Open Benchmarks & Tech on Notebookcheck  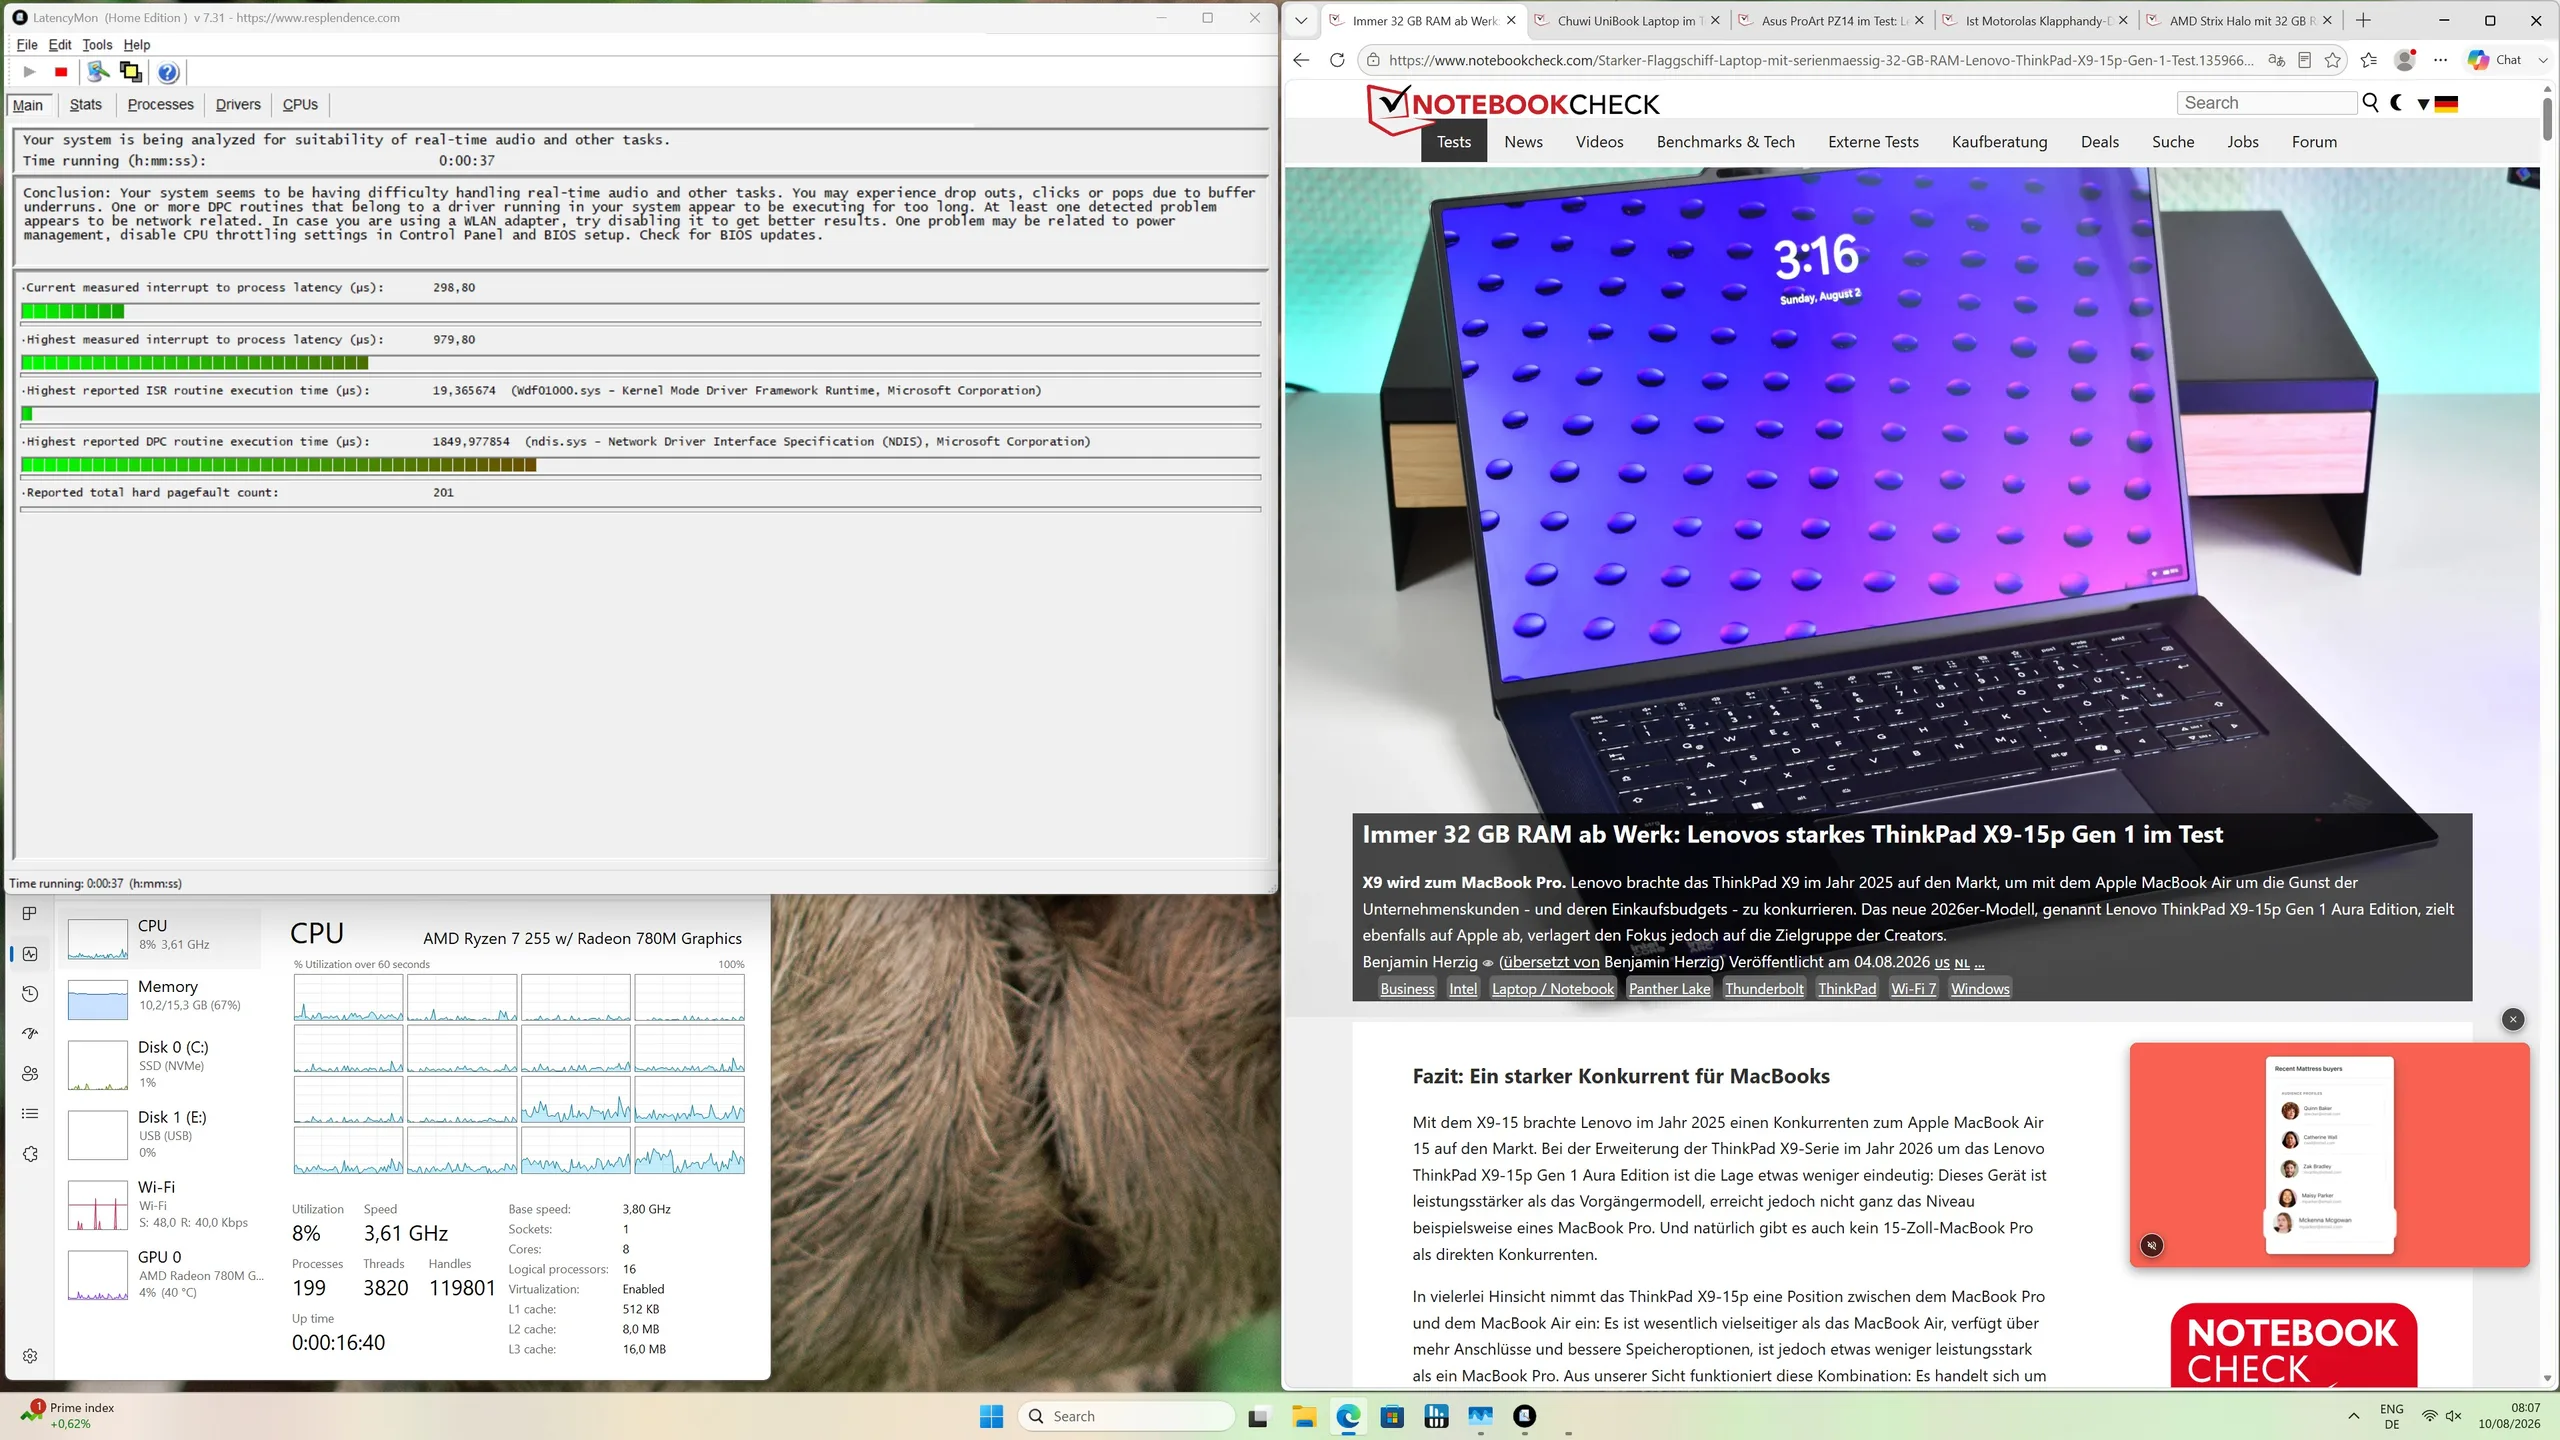tap(1726, 142)
